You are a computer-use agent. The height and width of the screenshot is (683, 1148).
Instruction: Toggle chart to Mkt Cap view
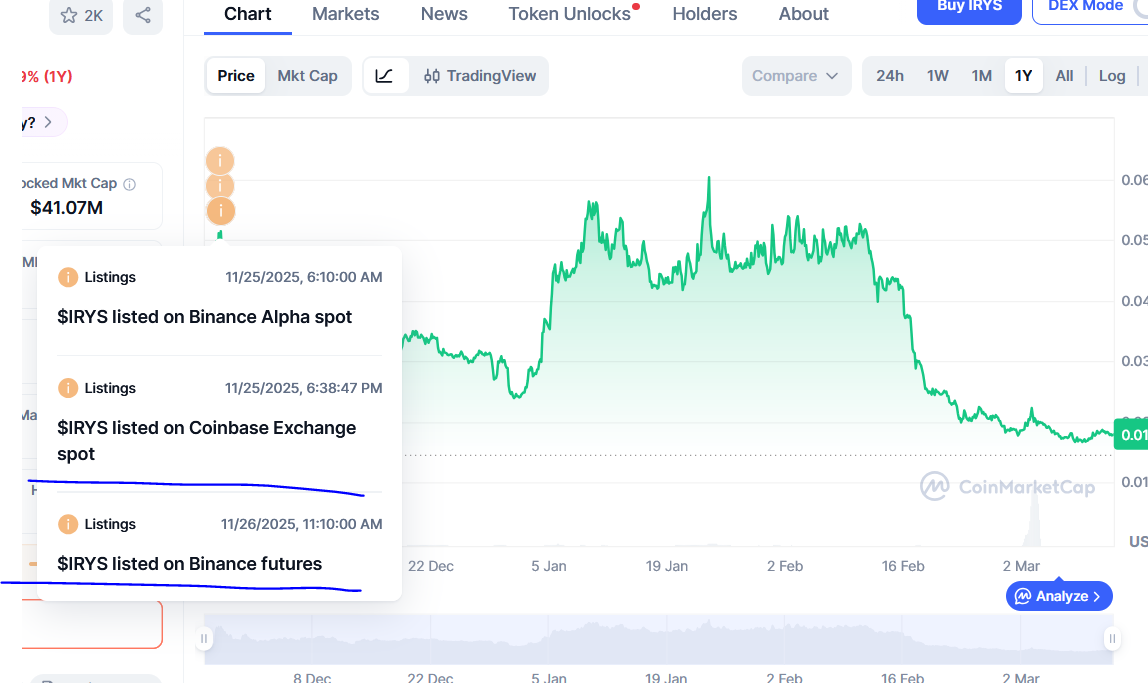307,76
